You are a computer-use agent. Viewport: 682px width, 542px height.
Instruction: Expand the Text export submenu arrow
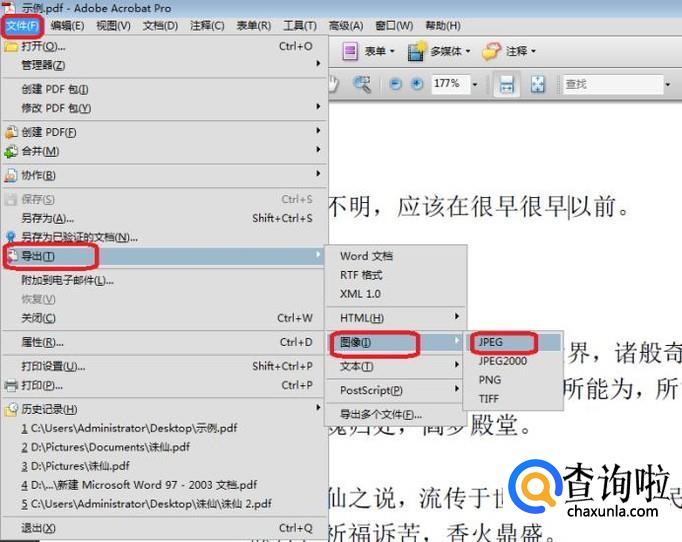(457, 365)
